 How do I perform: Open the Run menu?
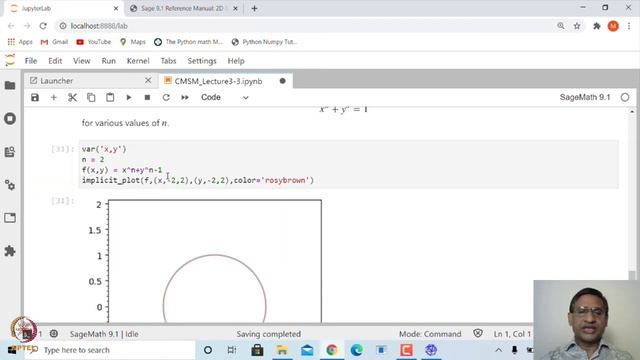tap(109, 61)
